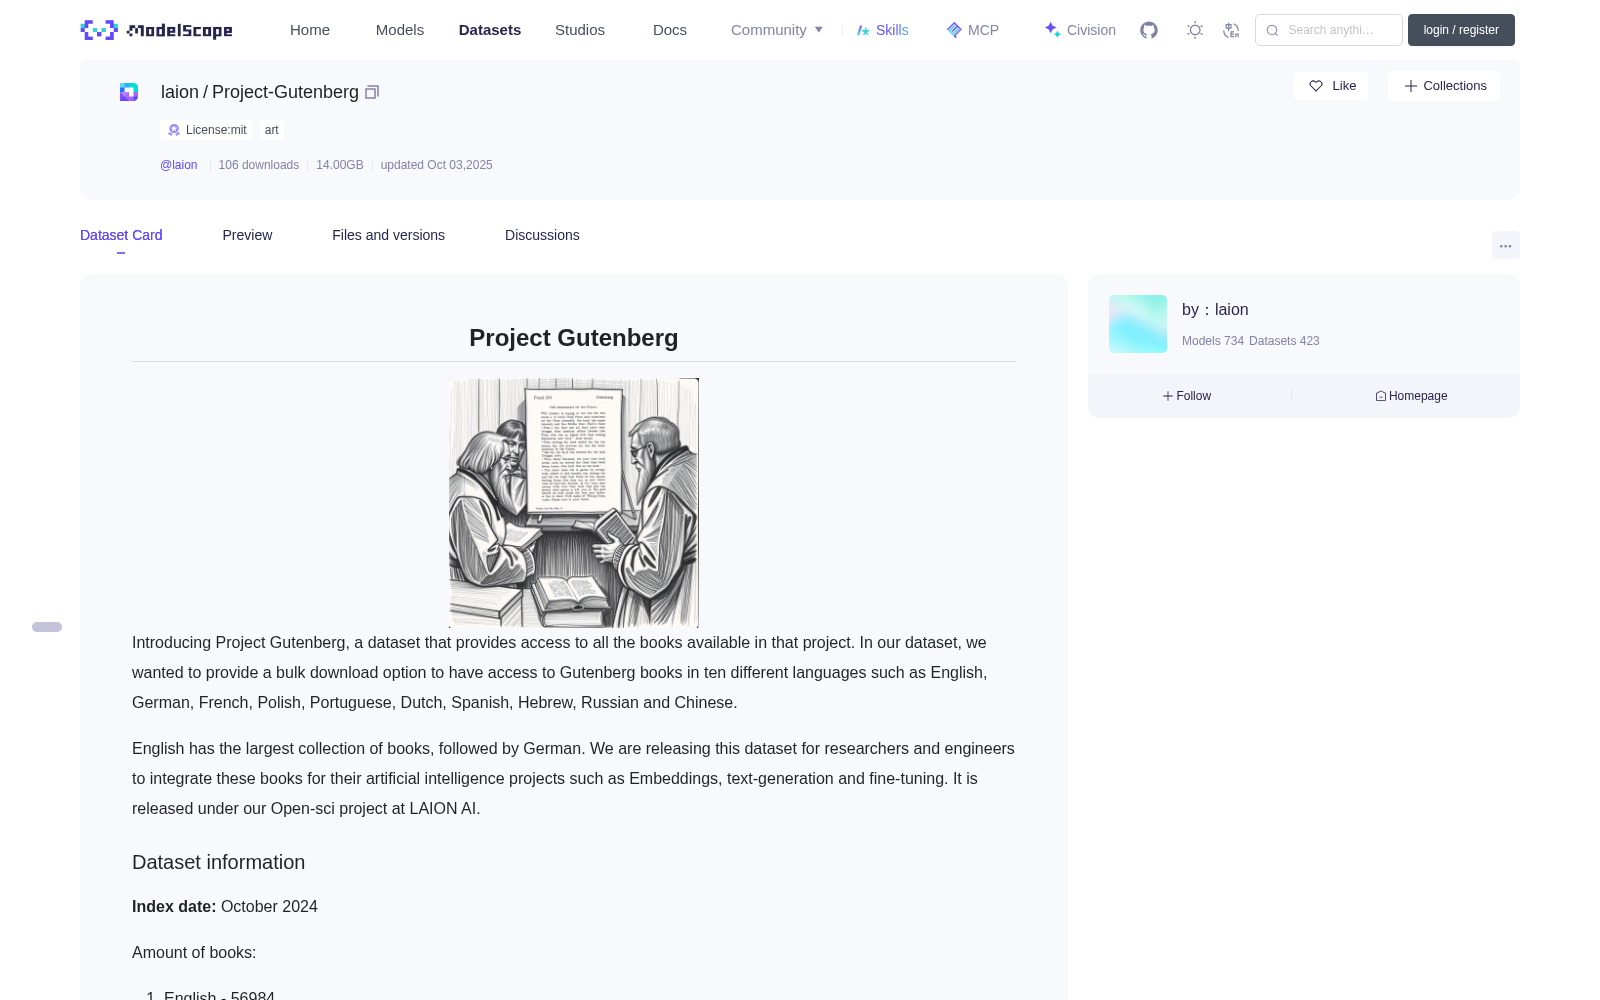Open the Studios menu item
Viewport: 1600px width, 1000px height.
point(580,30)
